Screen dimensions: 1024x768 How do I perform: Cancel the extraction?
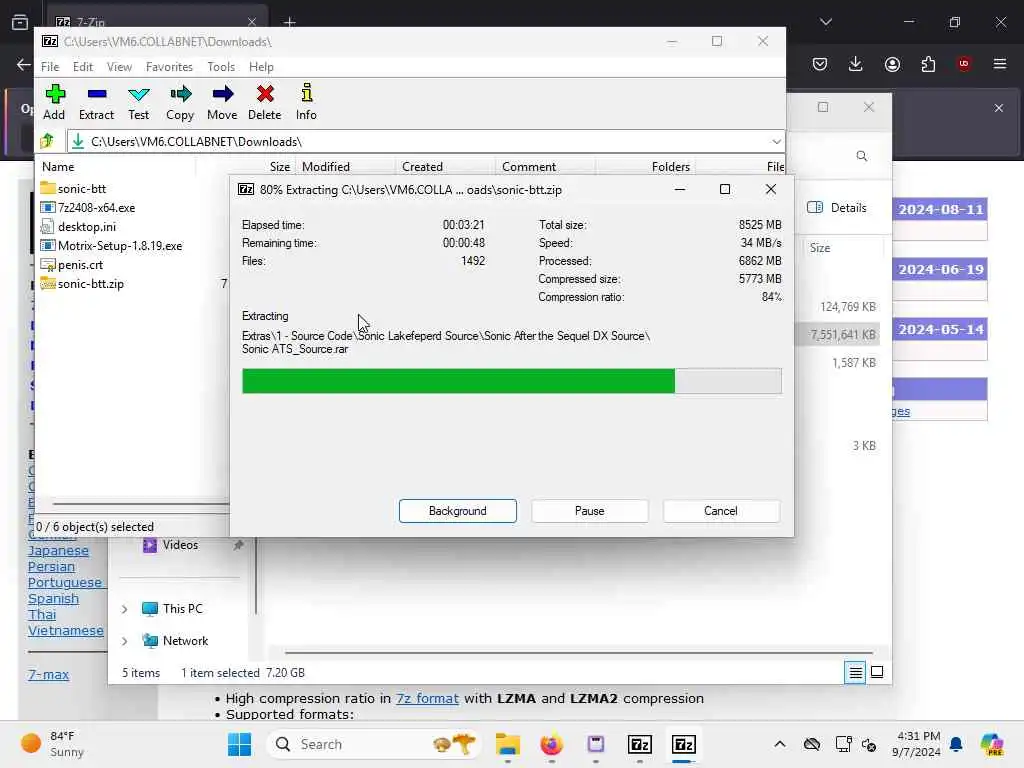point(720,511)
